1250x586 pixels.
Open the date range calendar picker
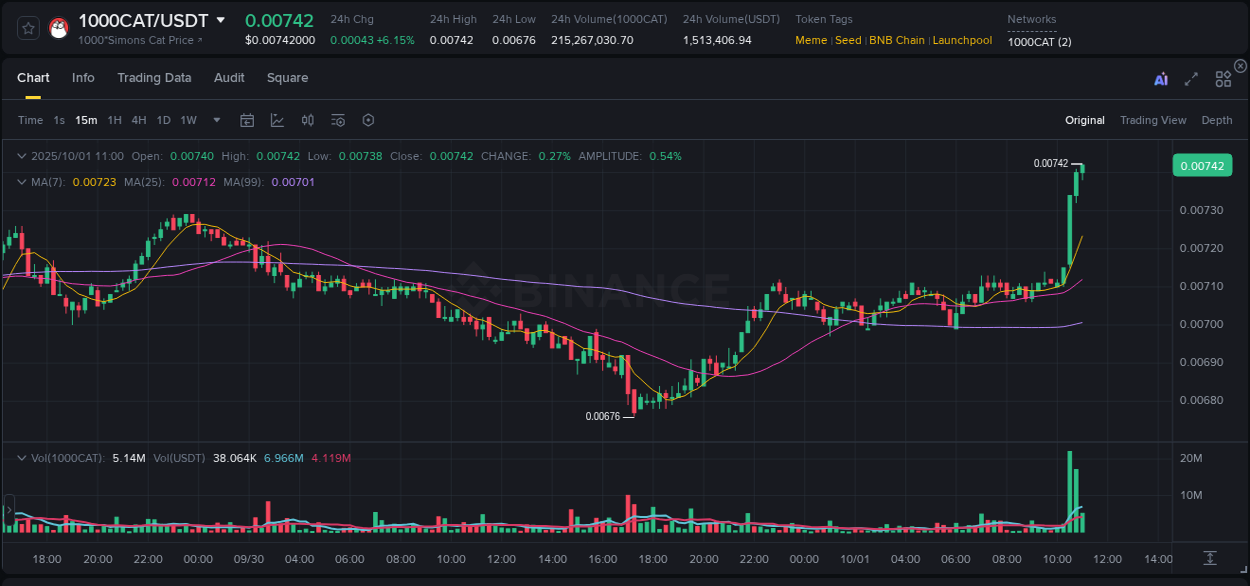click(247, 120)
